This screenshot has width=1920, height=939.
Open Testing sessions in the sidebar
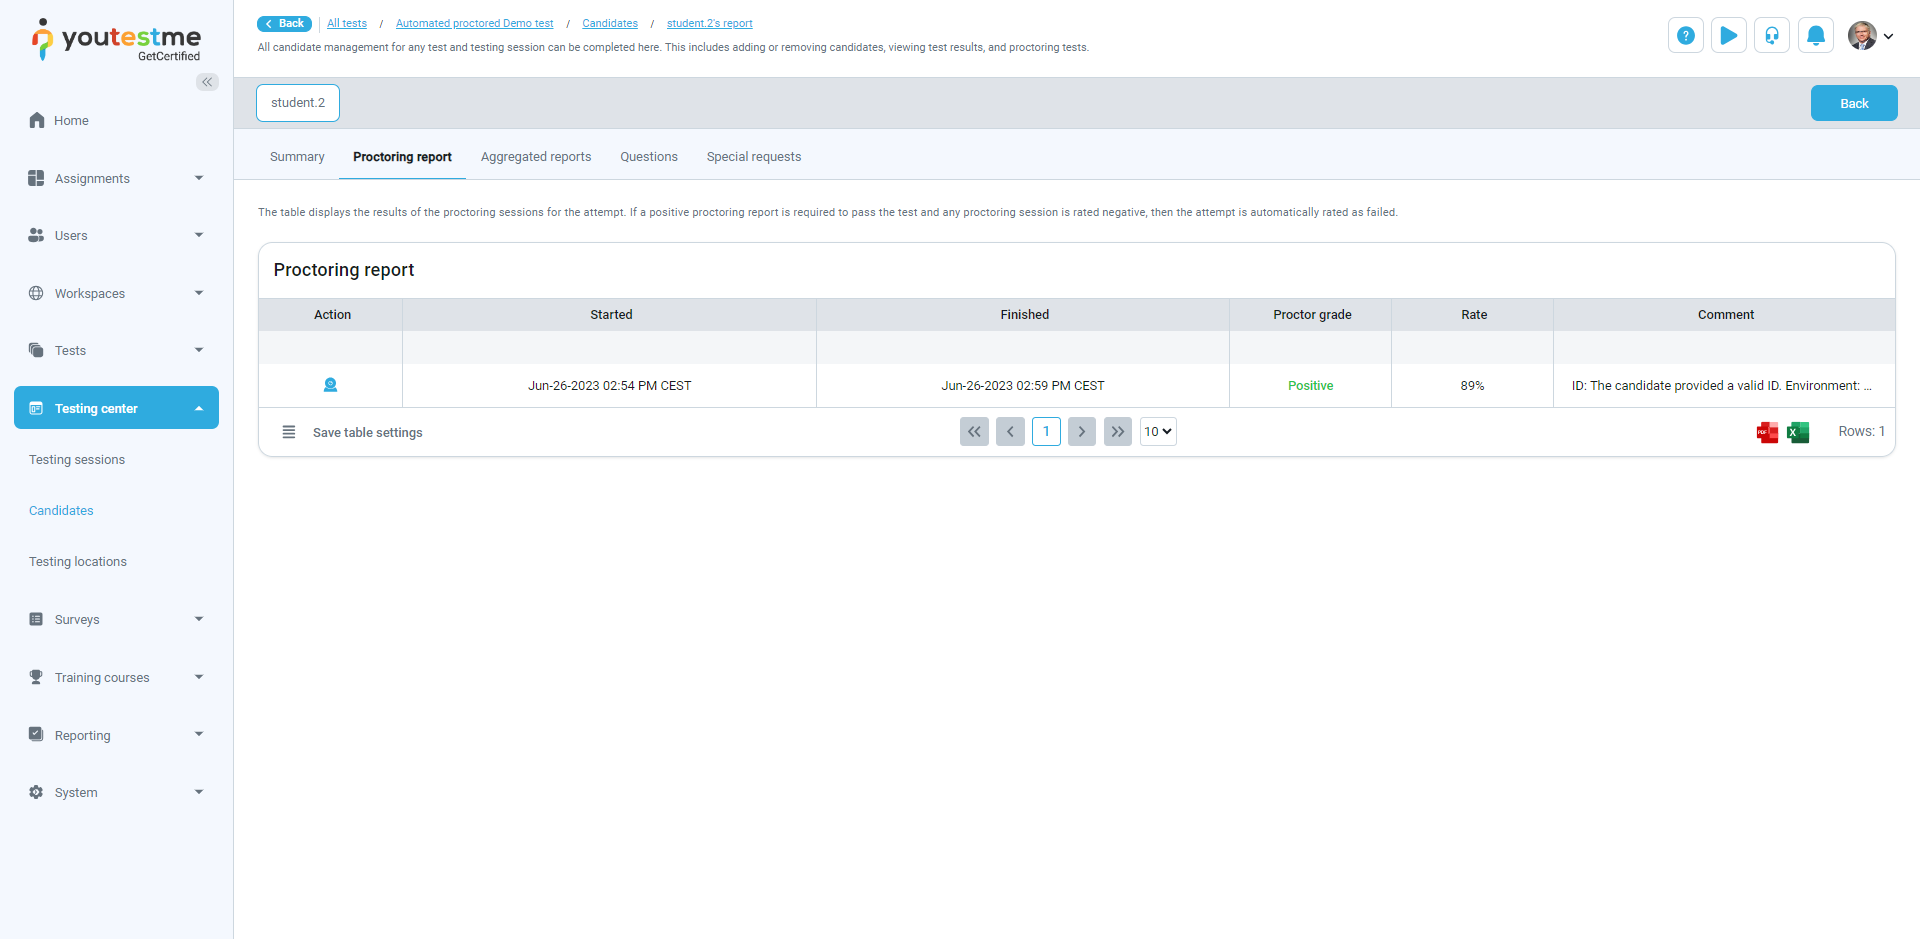[x=77, y=460]
